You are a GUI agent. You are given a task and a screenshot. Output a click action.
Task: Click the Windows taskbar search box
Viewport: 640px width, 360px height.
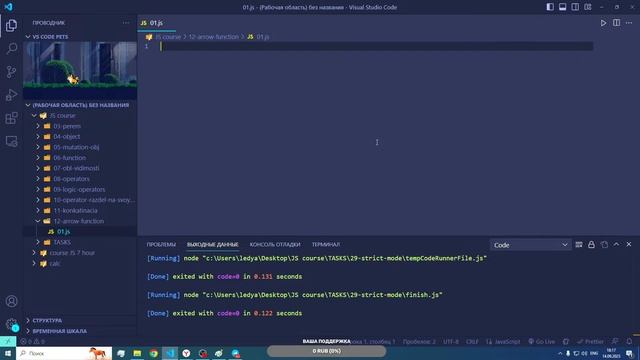(64, 353)
